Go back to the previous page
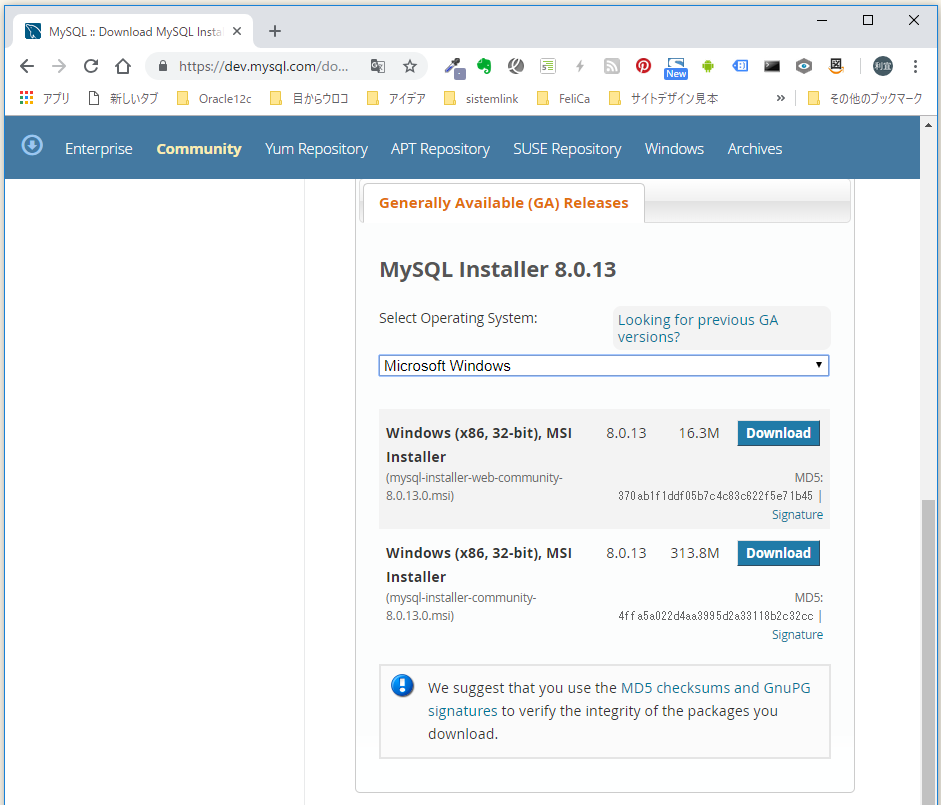The image size is (941, 805). [27, 66]
